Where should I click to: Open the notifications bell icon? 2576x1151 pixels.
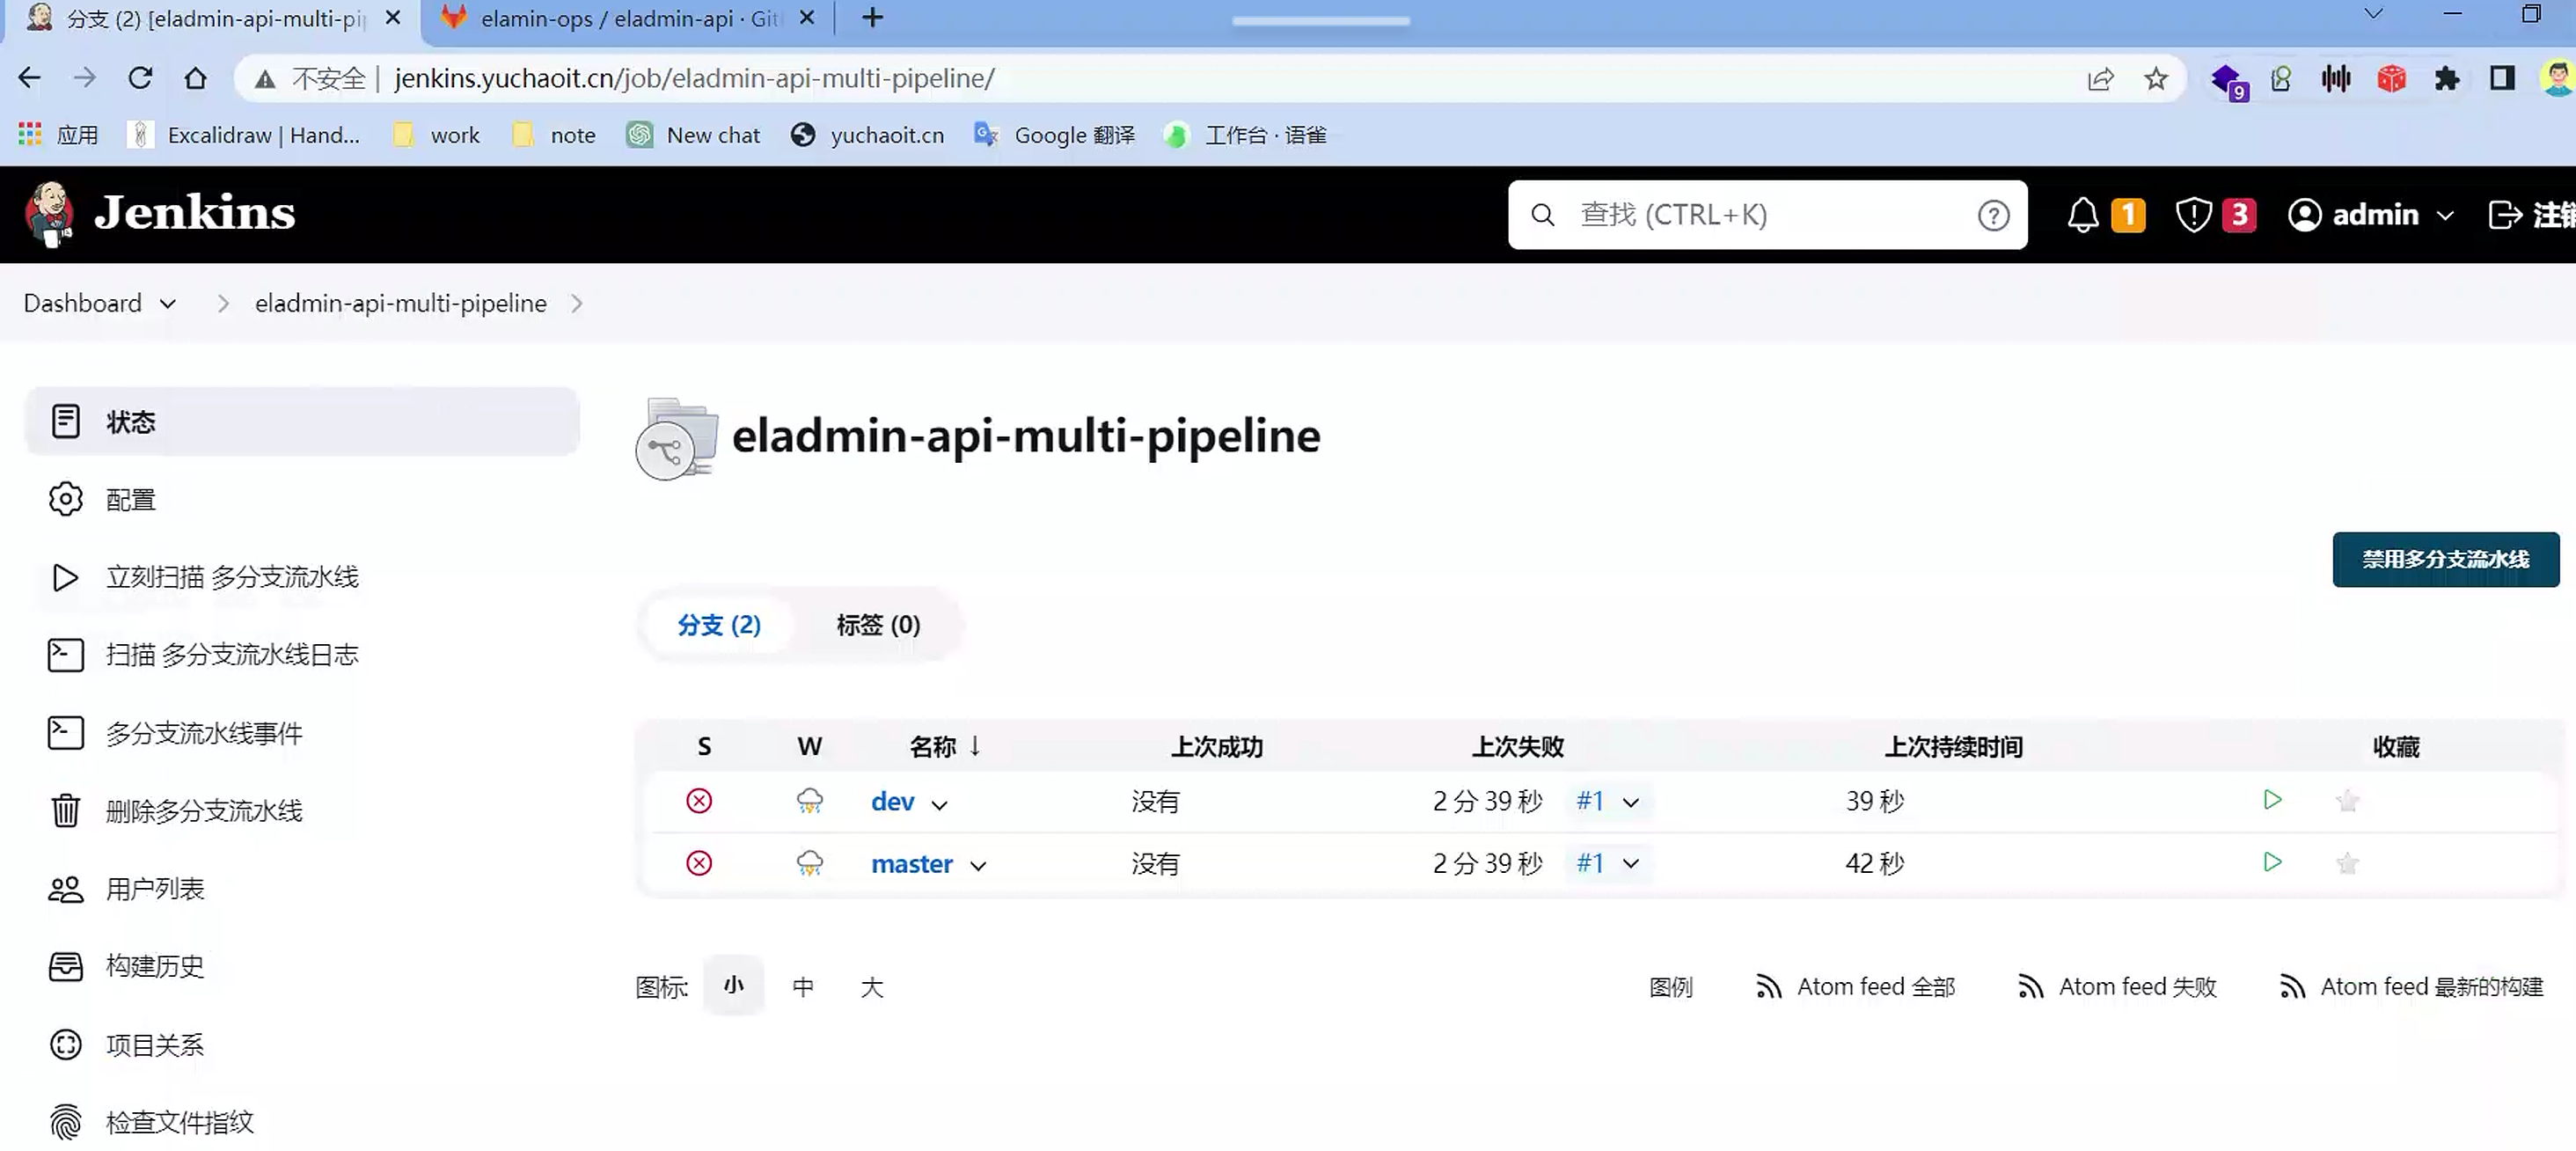(2083, 215)
